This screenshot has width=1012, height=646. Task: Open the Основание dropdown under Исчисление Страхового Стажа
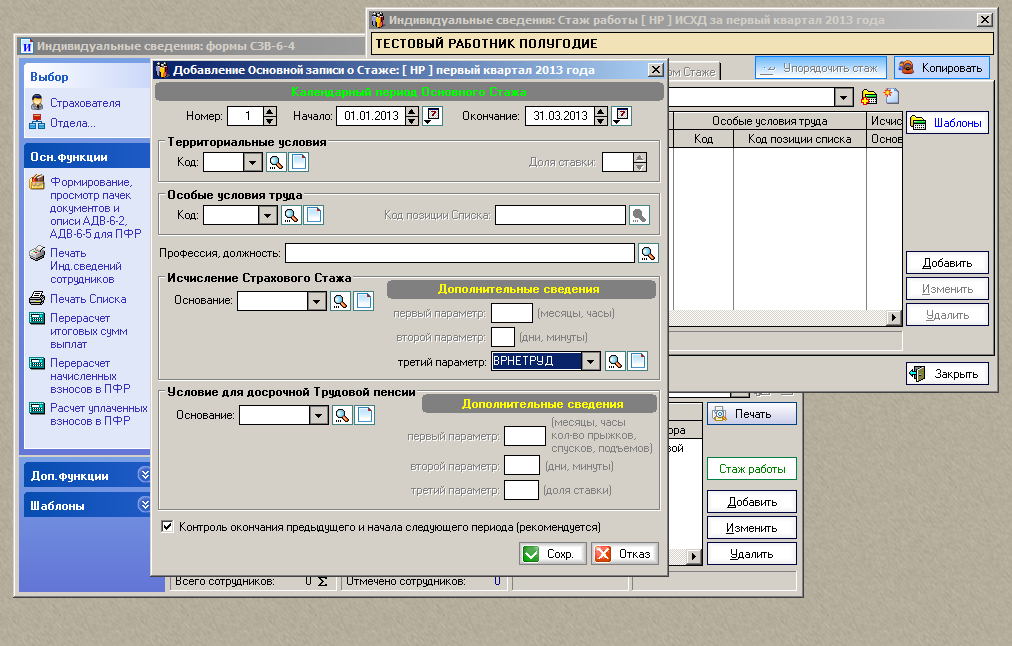[x=317, y=300]
